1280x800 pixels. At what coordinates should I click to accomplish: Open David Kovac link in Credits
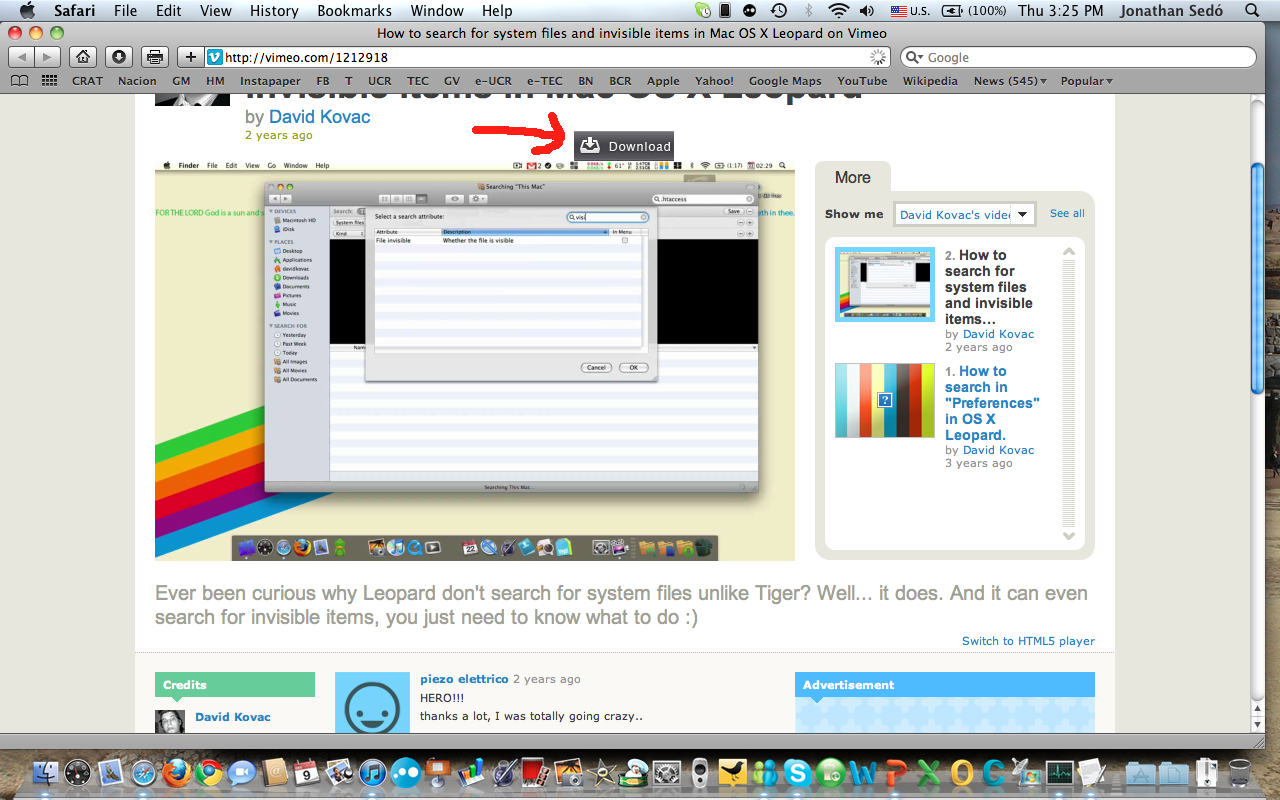pos(233,717)
